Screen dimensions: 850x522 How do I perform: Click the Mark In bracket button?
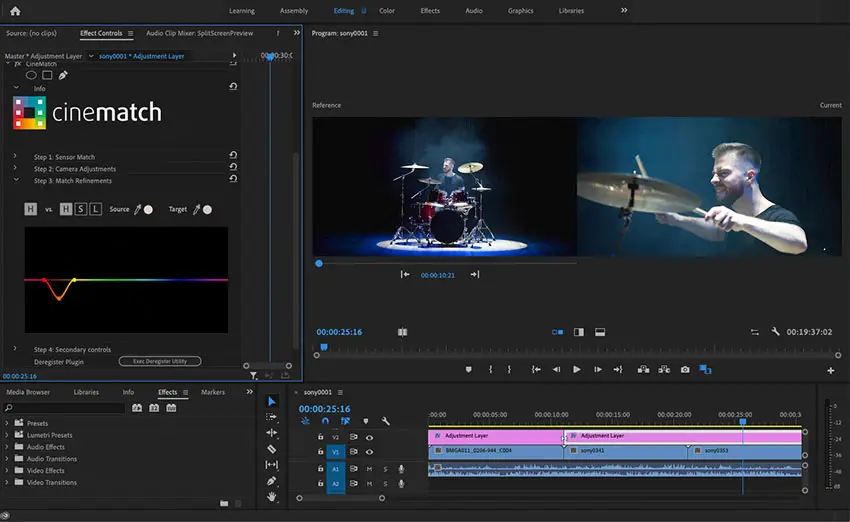[x=491, y=370]
